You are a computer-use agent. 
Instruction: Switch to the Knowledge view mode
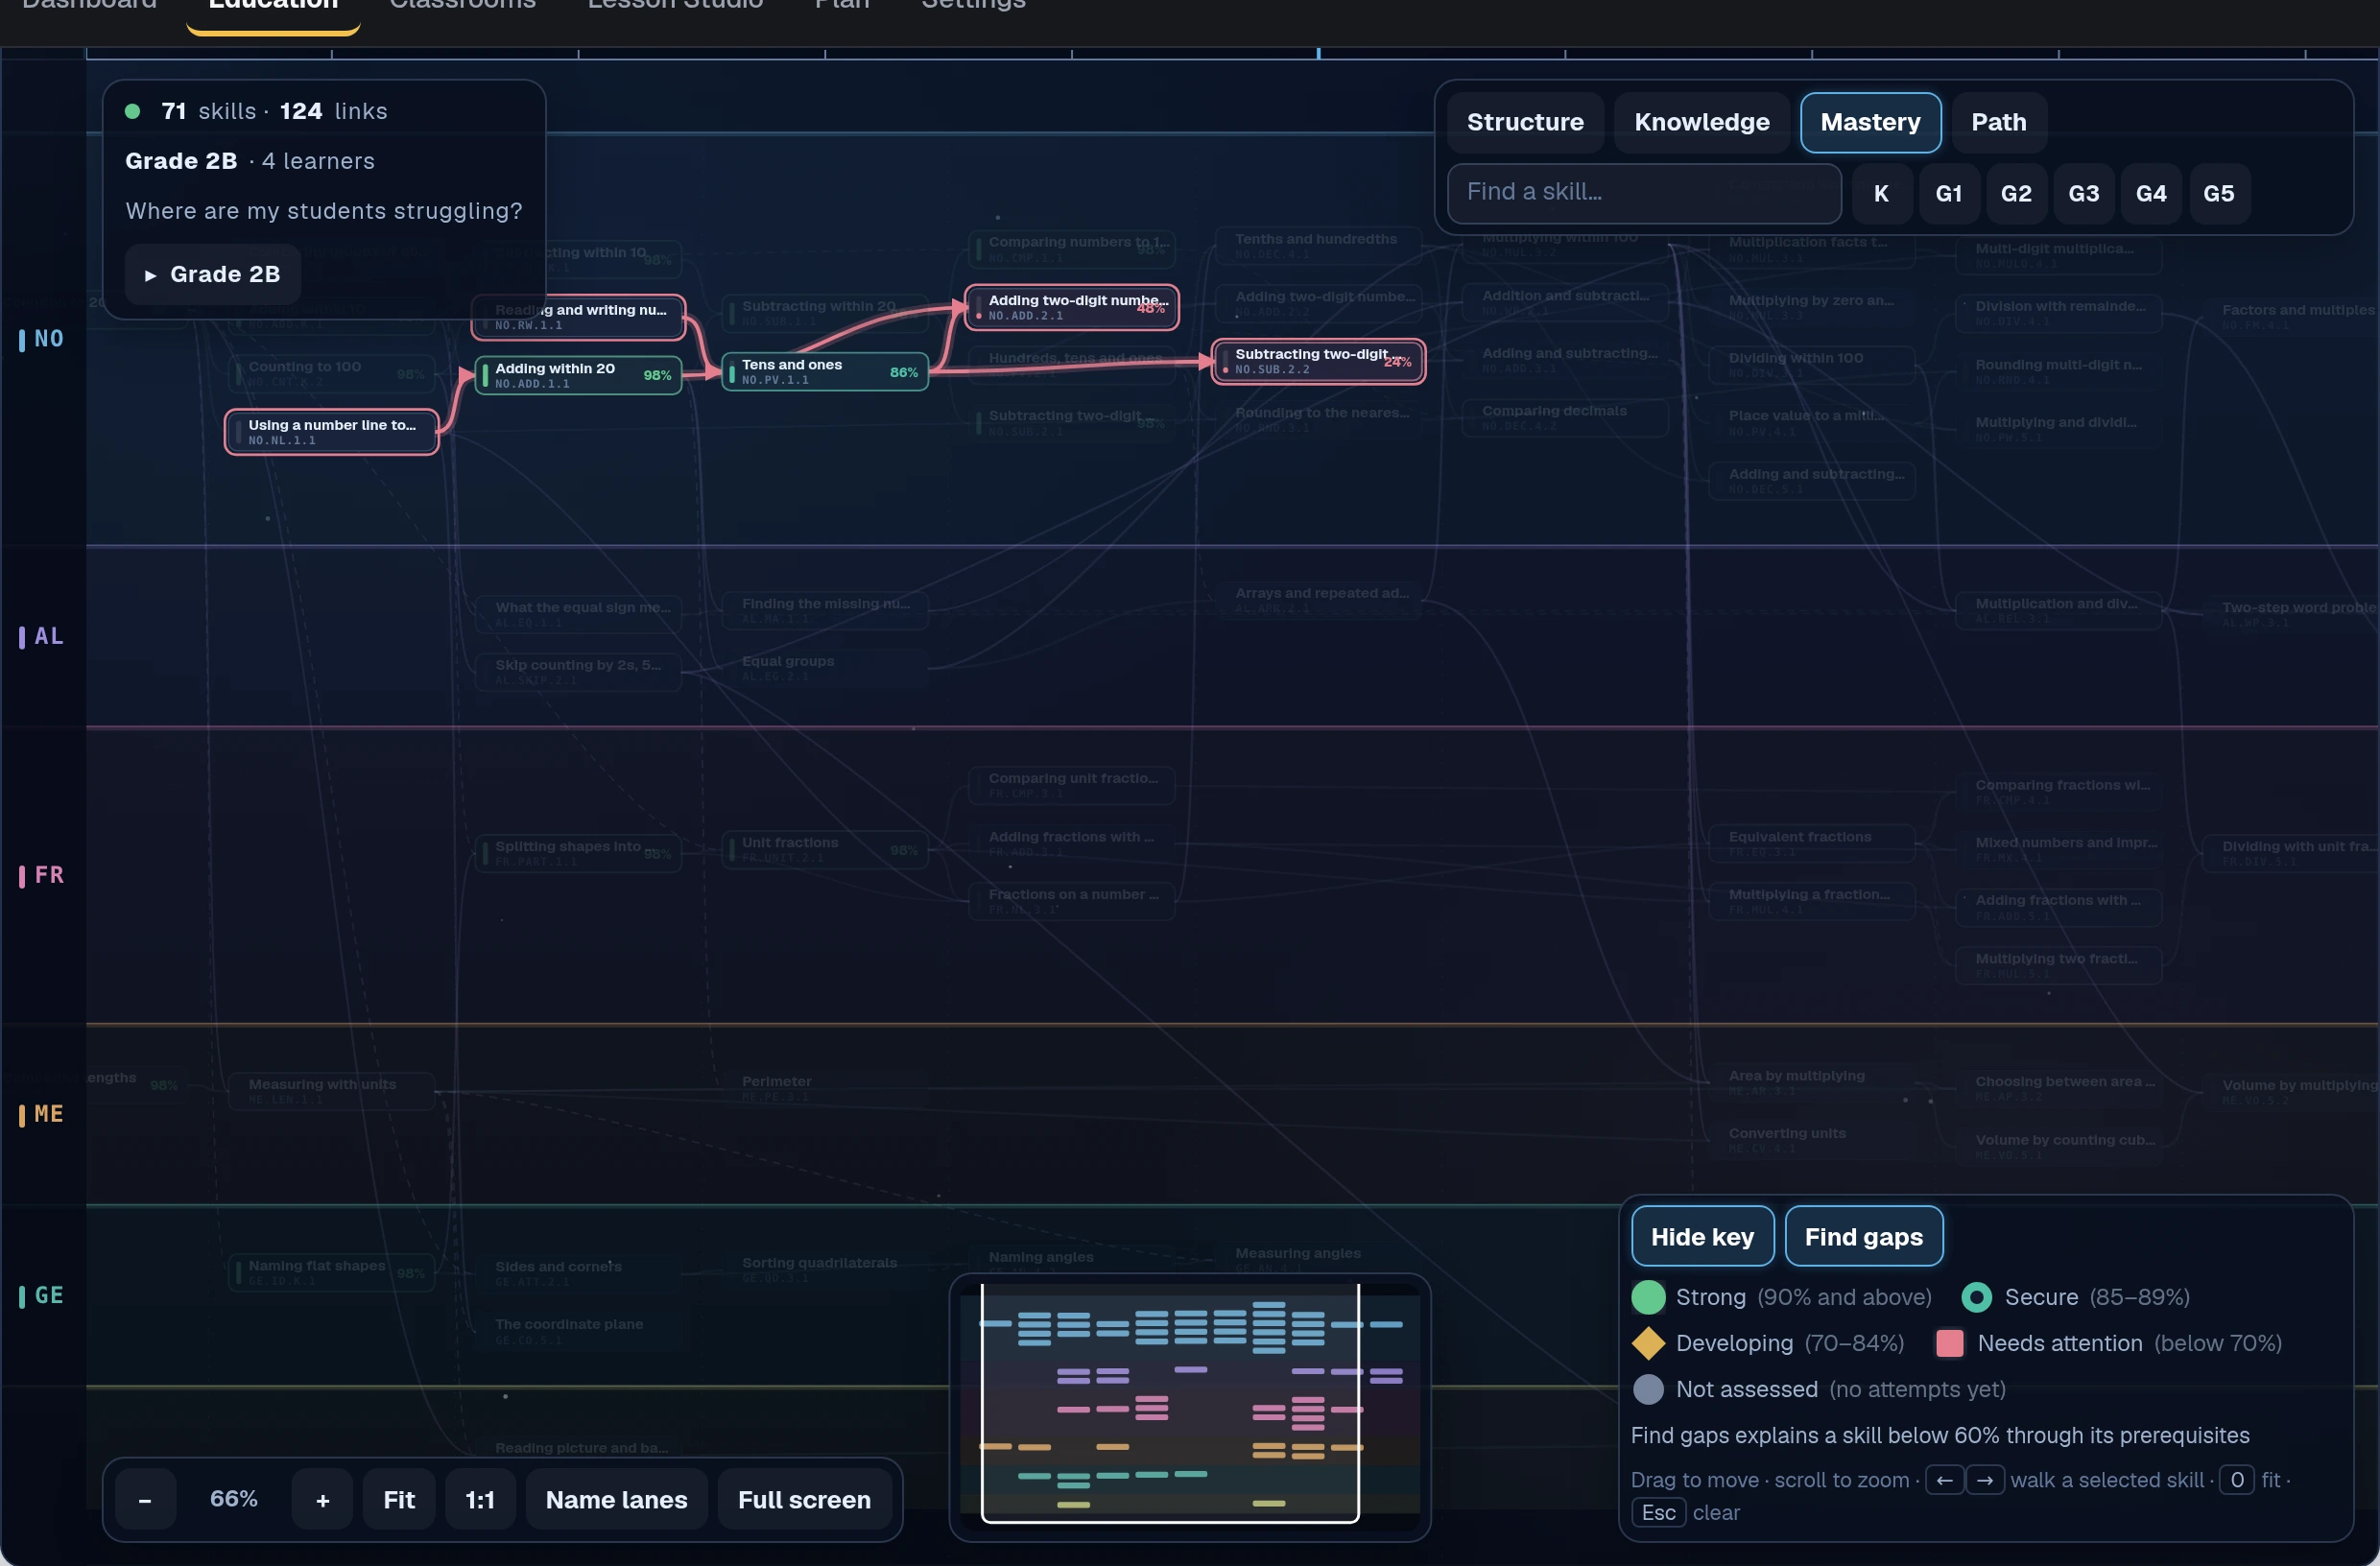(1701, 122)
